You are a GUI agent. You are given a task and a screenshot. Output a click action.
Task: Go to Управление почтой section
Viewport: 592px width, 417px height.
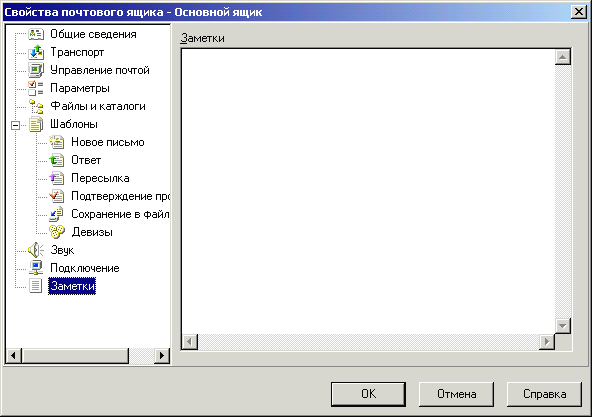tap(100, 70)
